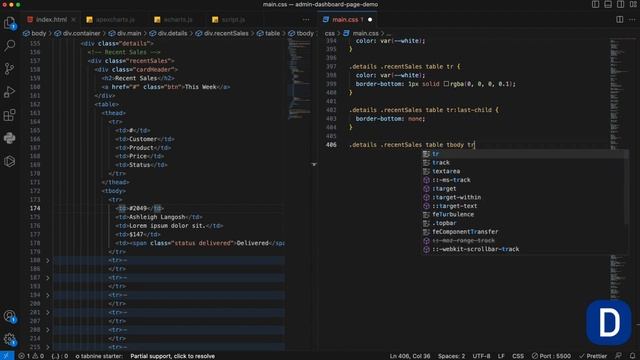Open more actions for left editor group
The height and width of the screenshot is (360, 640).
306,20
